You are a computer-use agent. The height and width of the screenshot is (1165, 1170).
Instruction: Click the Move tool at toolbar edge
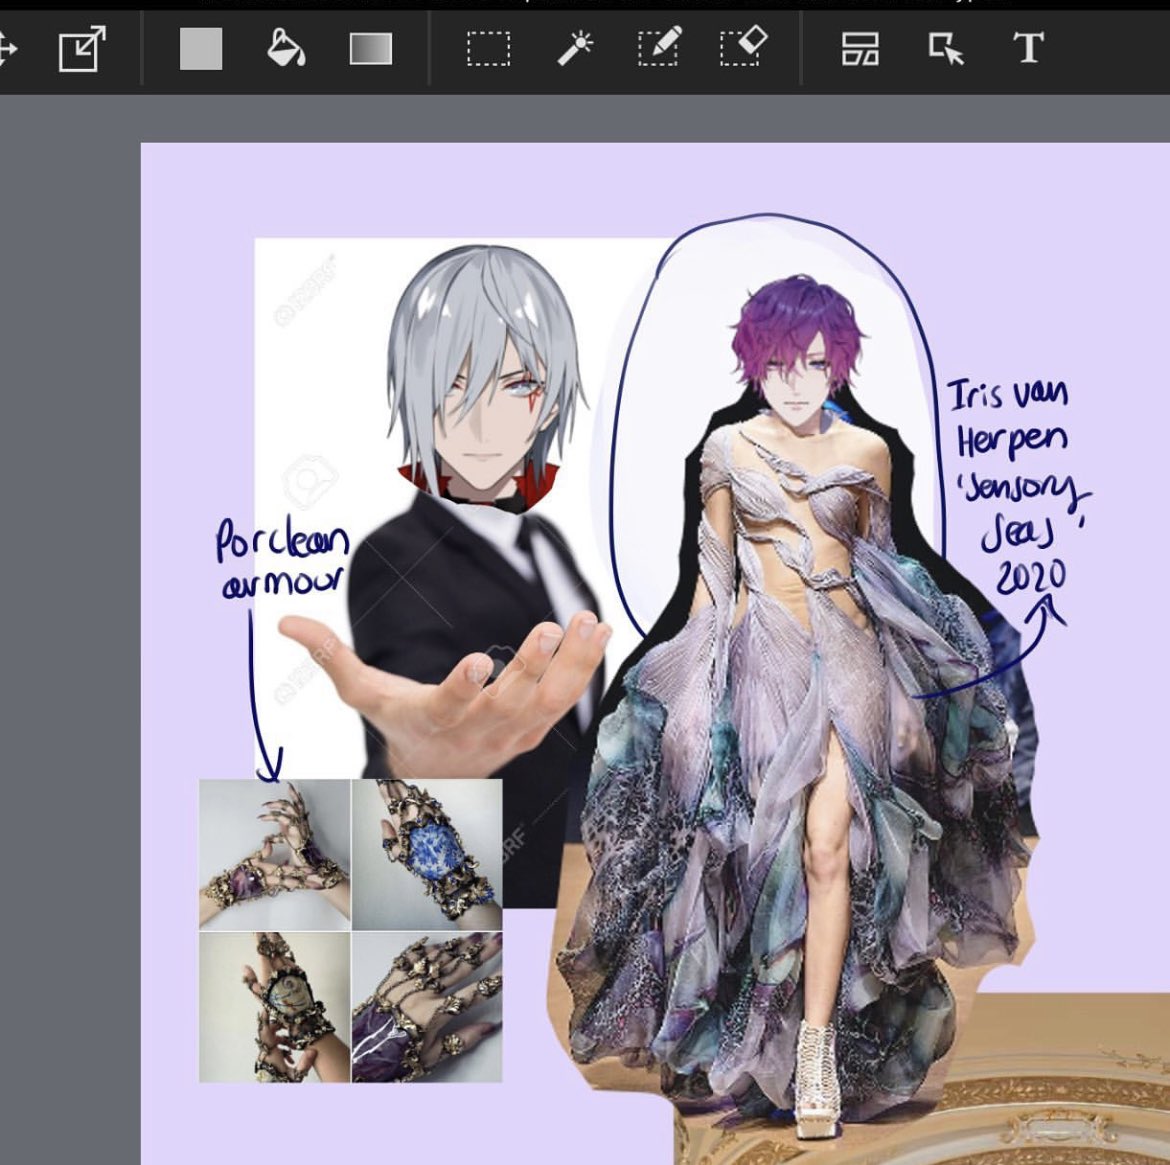pyautogui.click(x=7, y=50)
